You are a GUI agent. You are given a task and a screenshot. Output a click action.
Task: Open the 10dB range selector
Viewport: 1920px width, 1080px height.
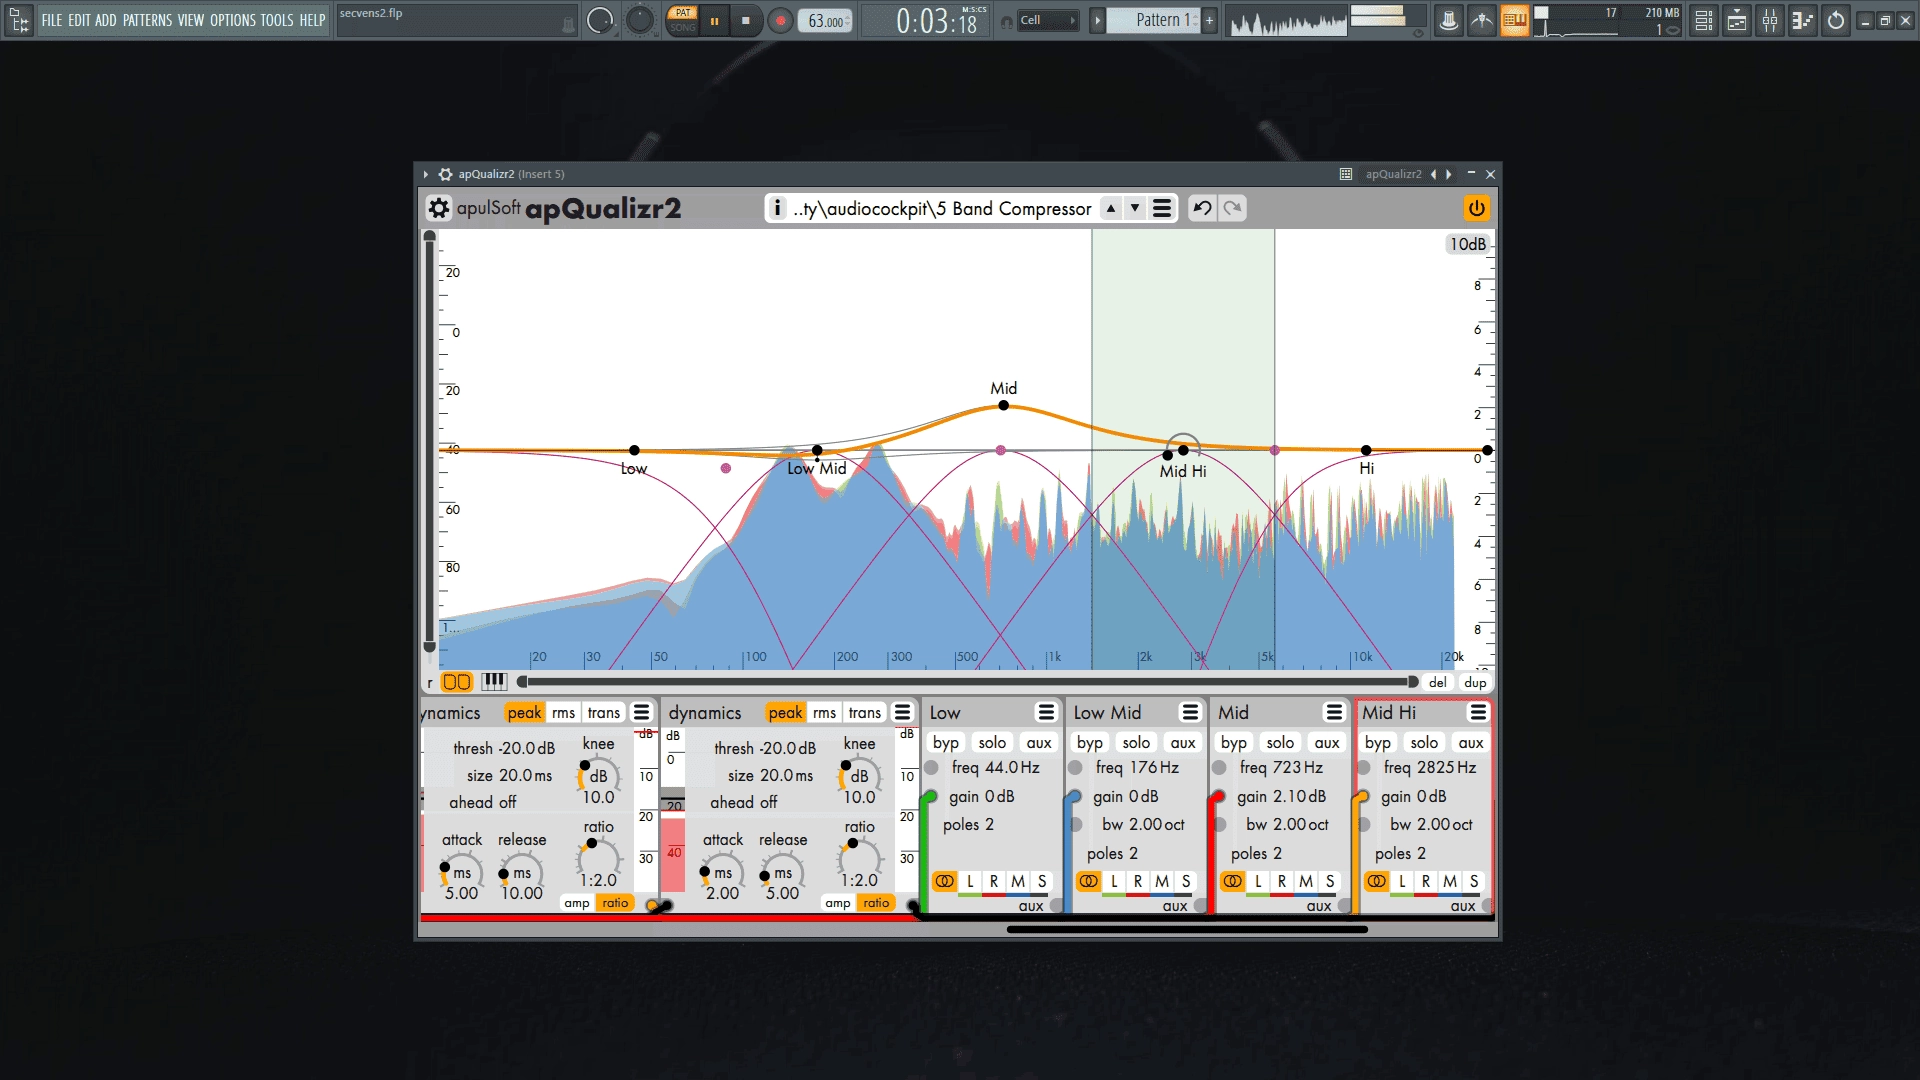1468,244
